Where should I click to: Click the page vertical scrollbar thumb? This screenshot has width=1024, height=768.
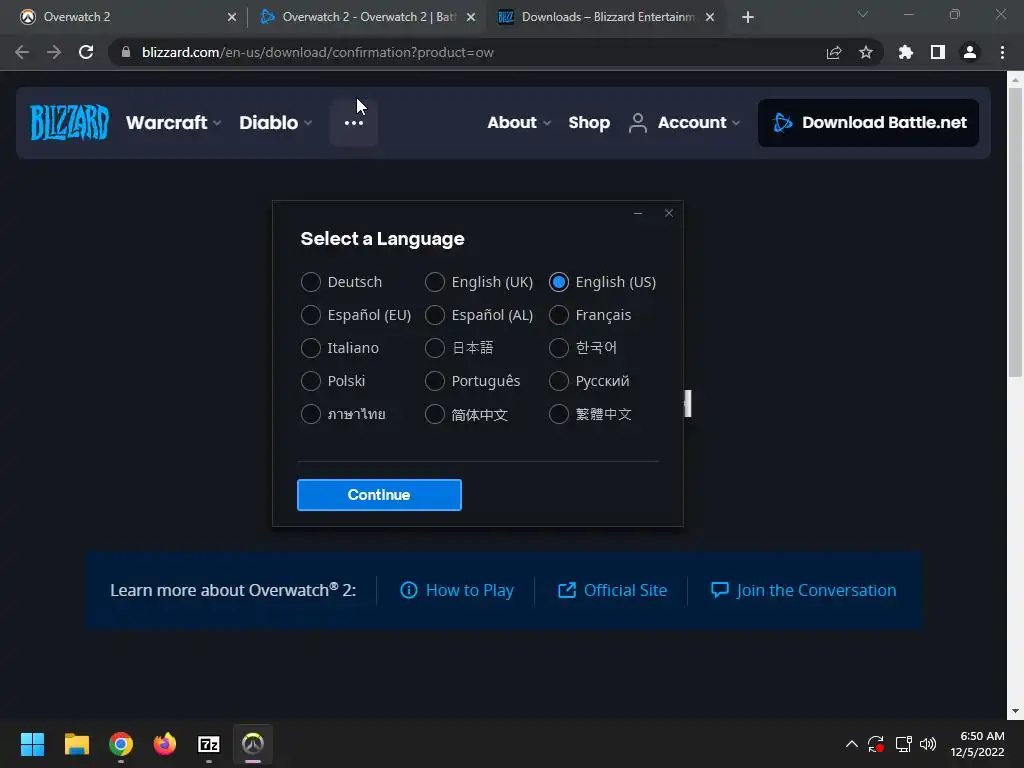tap(1015, 232)
